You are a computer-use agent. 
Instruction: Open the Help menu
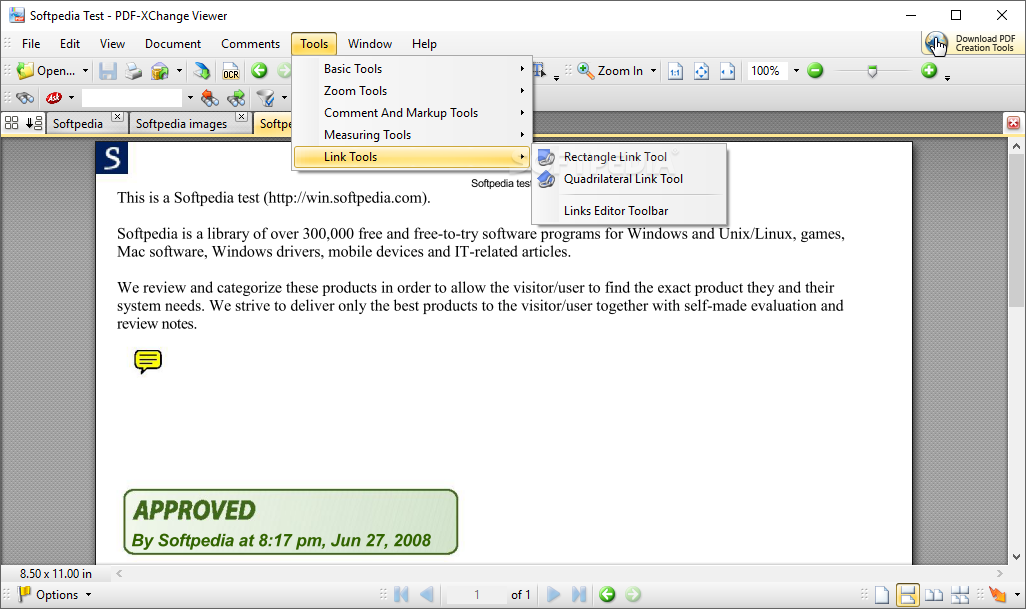click(424, 44)
